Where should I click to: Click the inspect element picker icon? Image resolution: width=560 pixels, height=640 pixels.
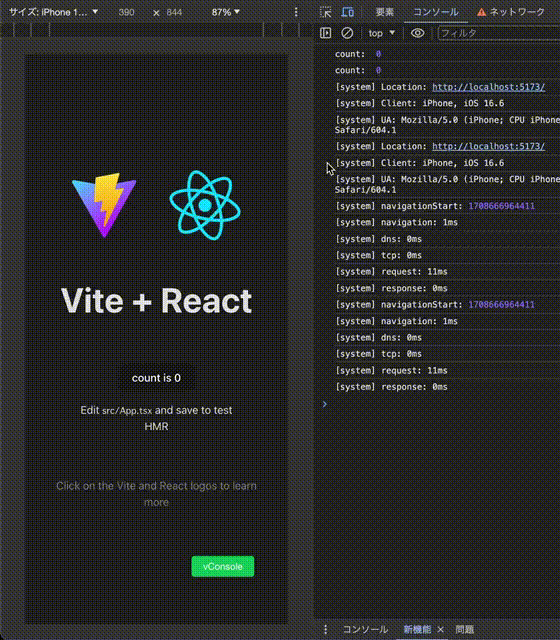pyautogui.click(x=326, y=12)
